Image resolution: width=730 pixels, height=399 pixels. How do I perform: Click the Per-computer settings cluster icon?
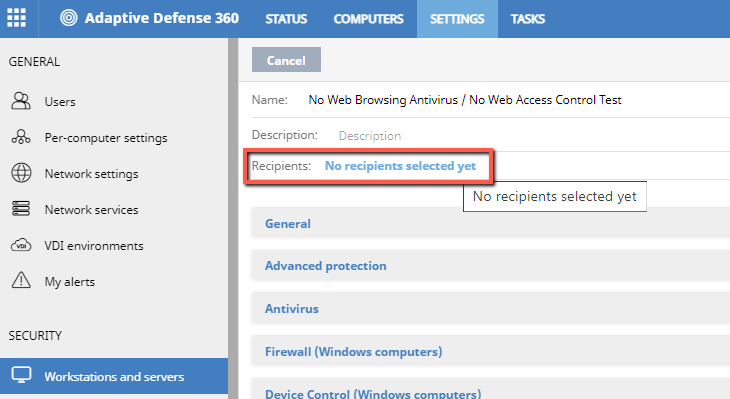coord(21,137)
